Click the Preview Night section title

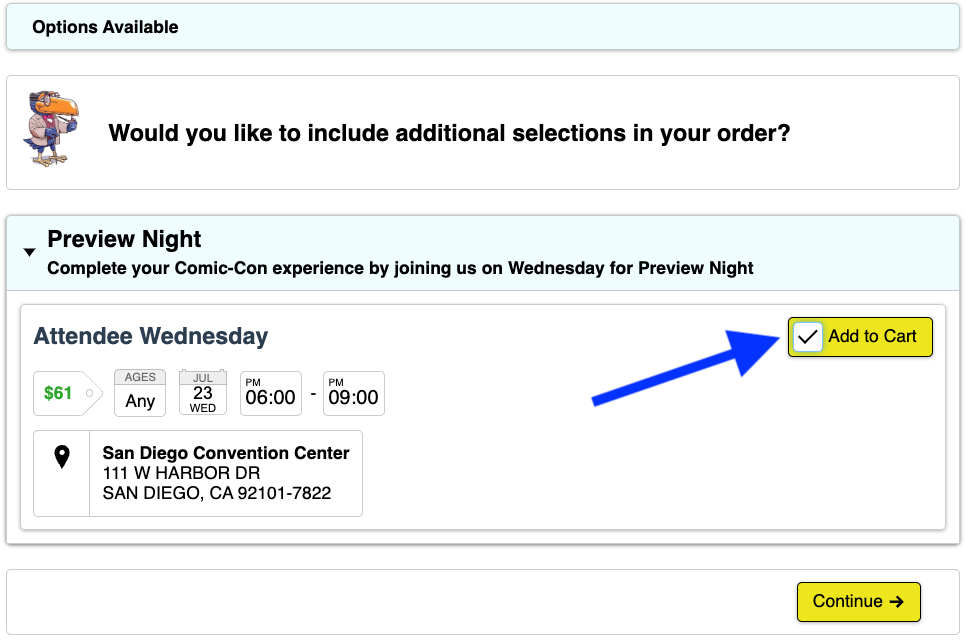pyautogui.click(x=124, y=240)
